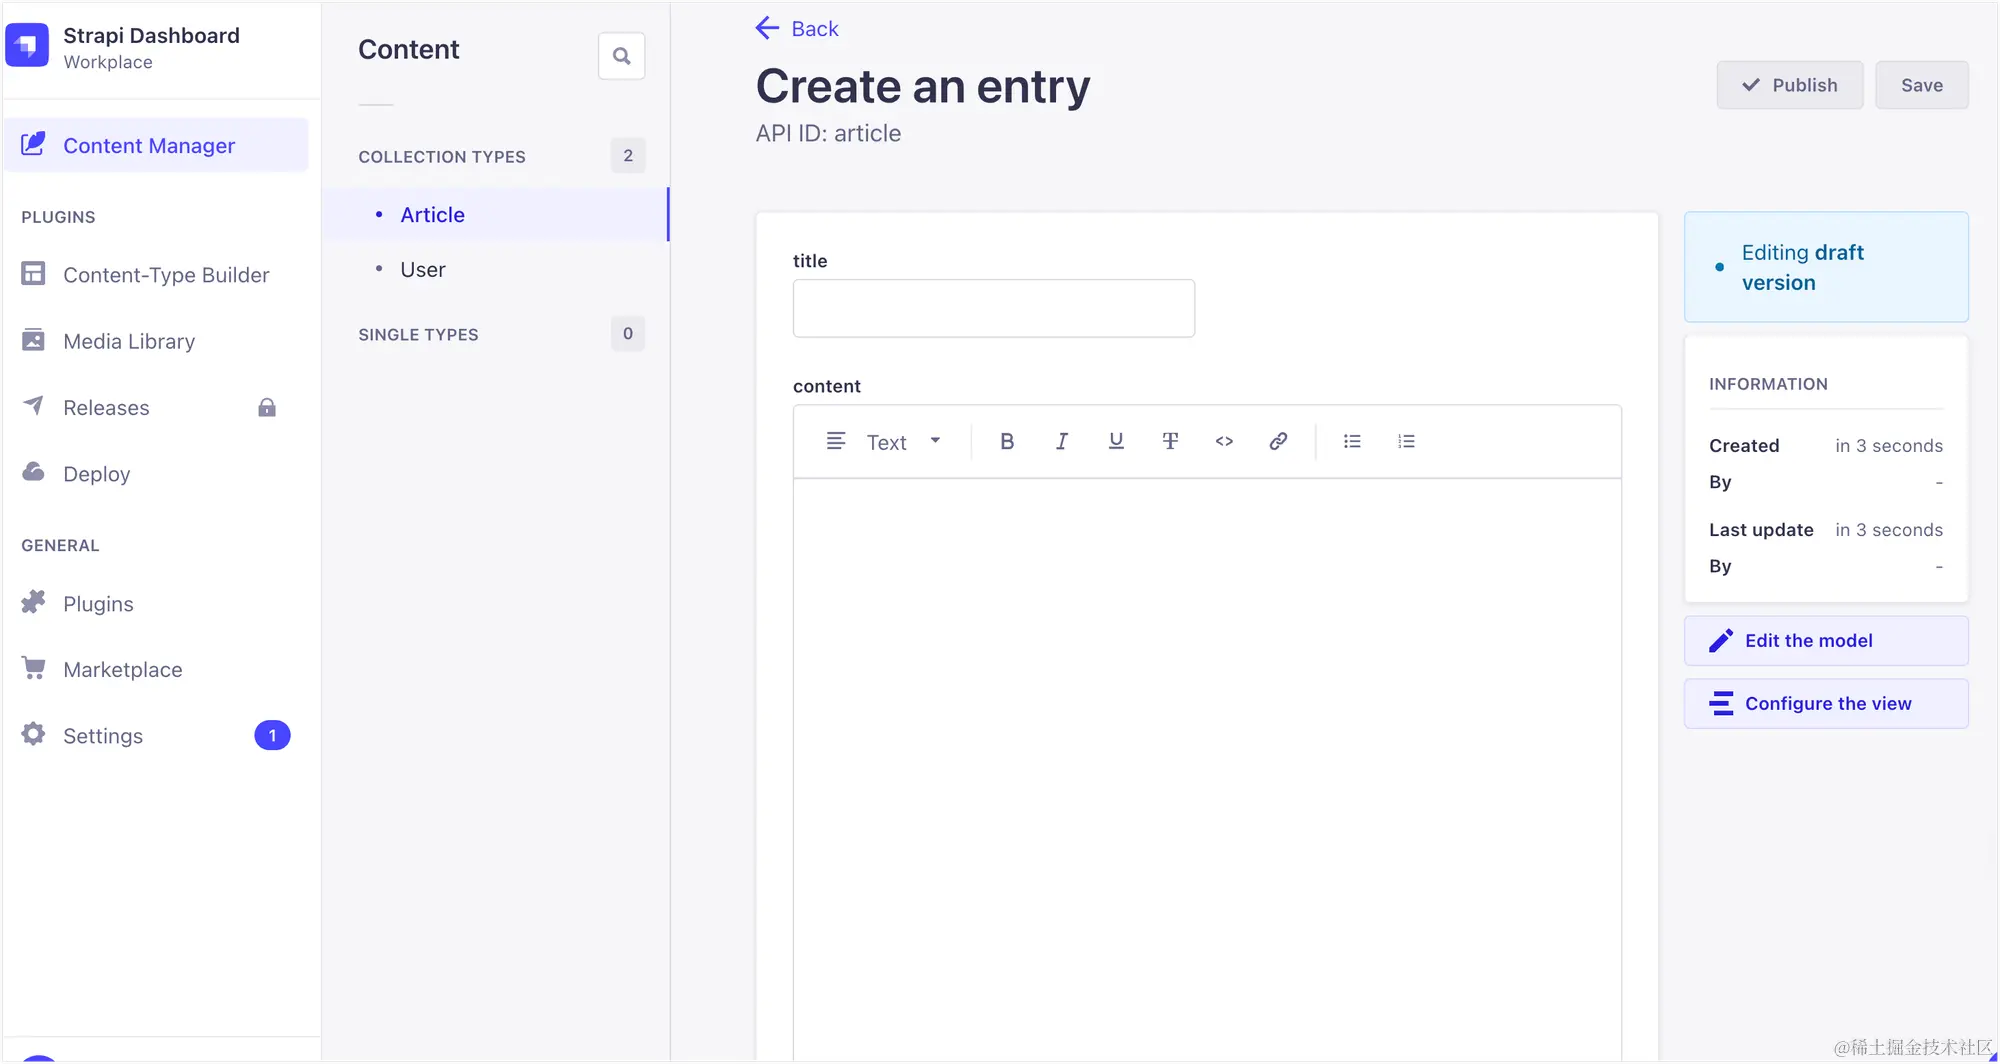Toggle italic formatting
The width and height of the screenshot is (2000, 1064).
point(1062,441)
